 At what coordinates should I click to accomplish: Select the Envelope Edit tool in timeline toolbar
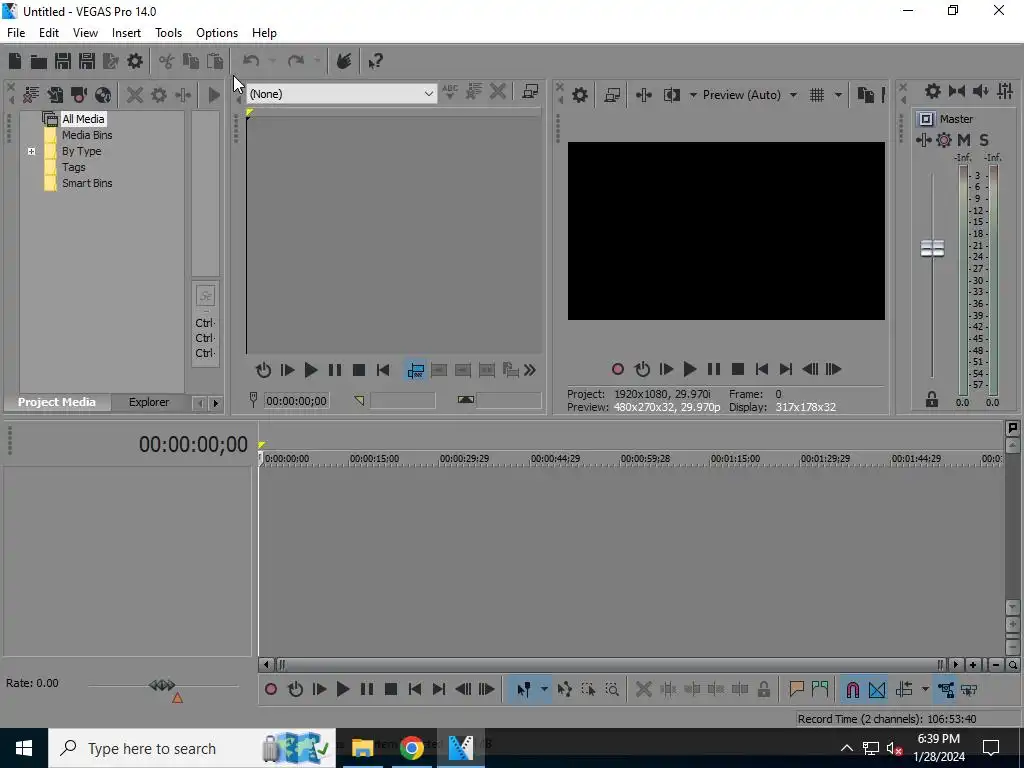564,690
